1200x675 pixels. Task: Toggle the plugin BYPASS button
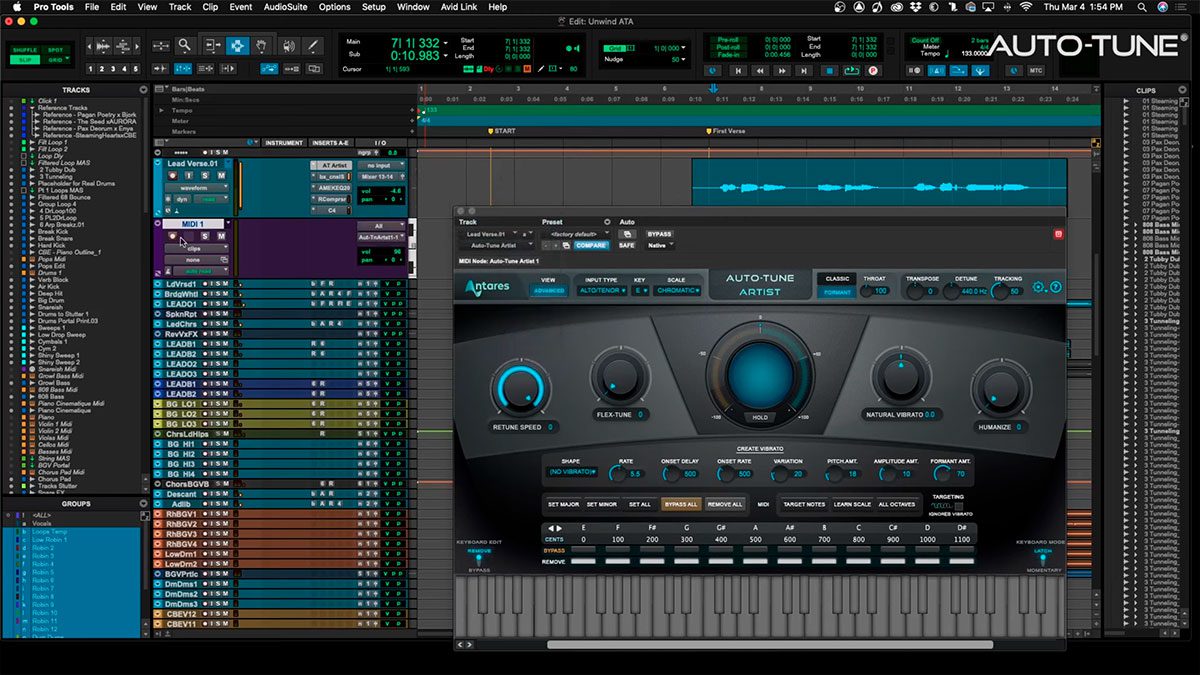click(659, 234)
